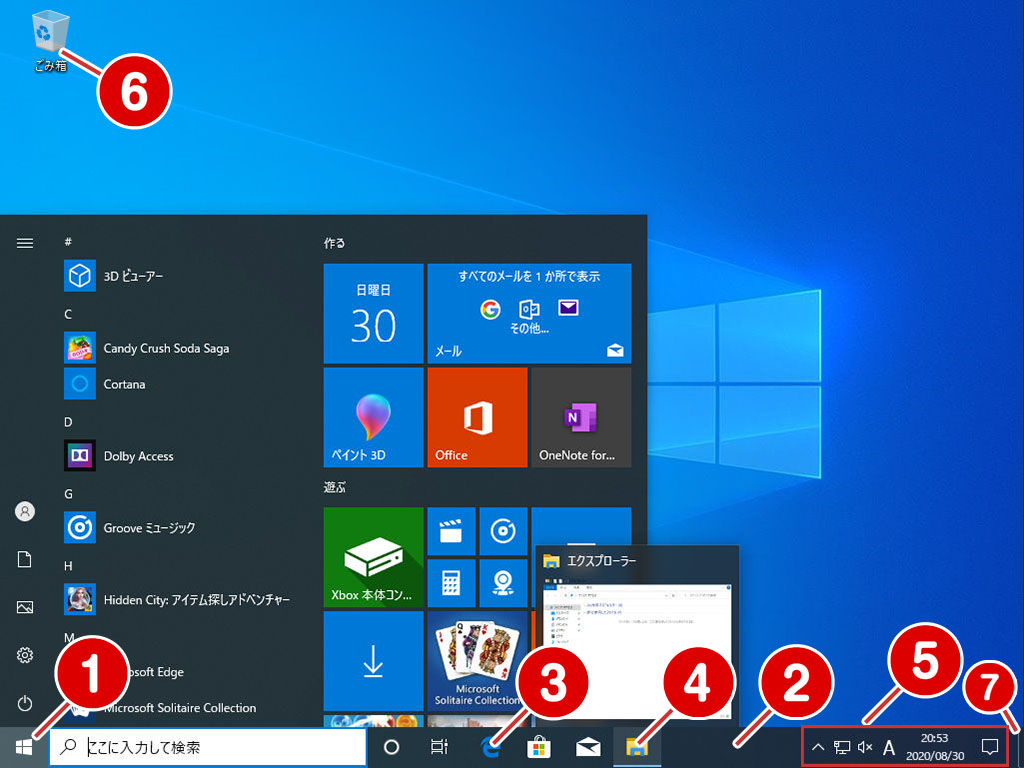The width and height of the screenshot is (1024, 768).
Task: Click the C letter header in the app list
Action: click(68, 314)
